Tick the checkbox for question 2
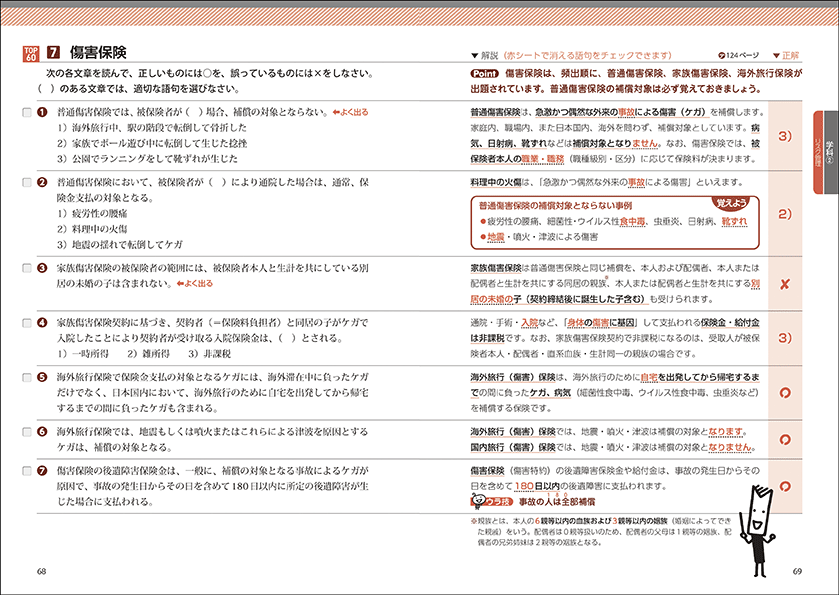 coord(27,182)
